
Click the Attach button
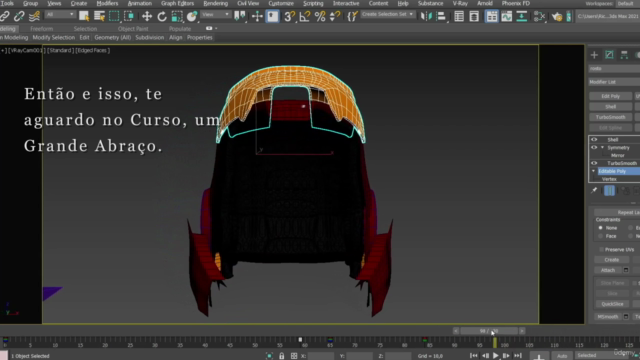[x=608, y=270]
